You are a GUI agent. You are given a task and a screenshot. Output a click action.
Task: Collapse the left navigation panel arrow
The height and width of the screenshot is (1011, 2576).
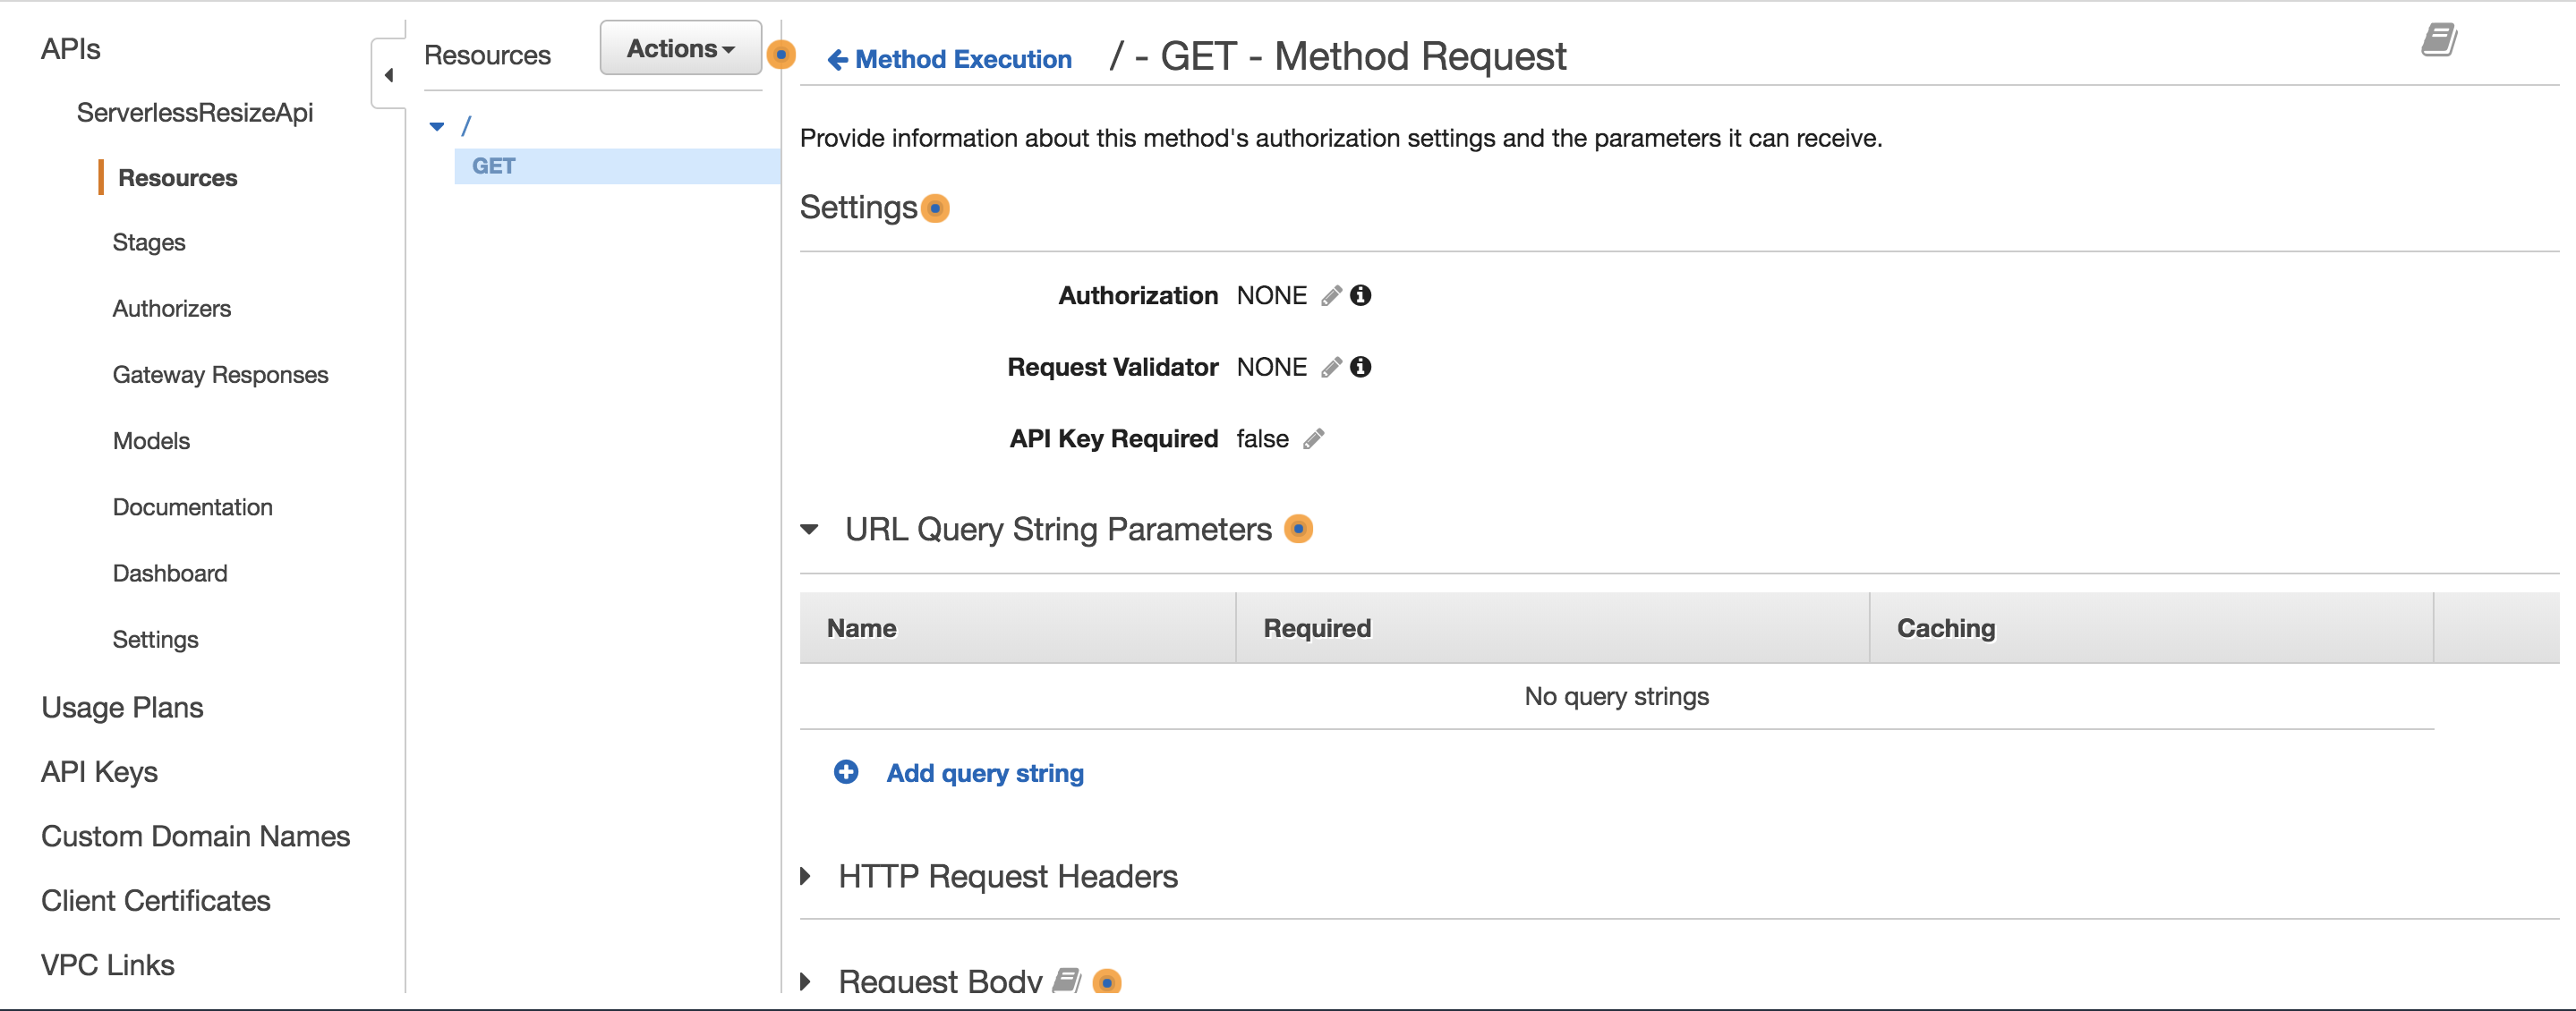(389, 75)
